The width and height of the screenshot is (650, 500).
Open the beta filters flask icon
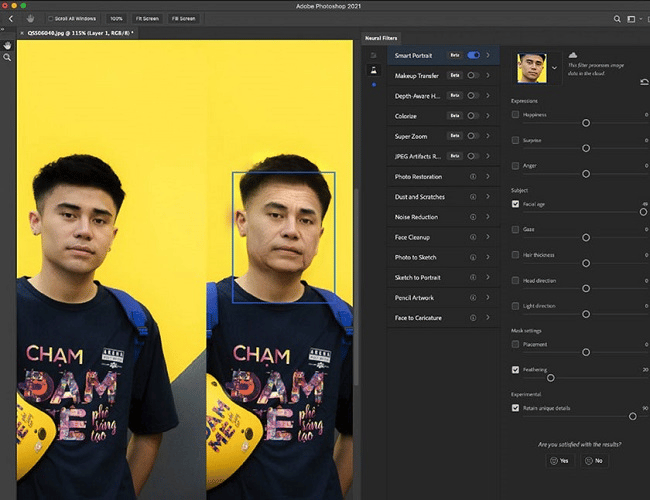tap(374, 70)
